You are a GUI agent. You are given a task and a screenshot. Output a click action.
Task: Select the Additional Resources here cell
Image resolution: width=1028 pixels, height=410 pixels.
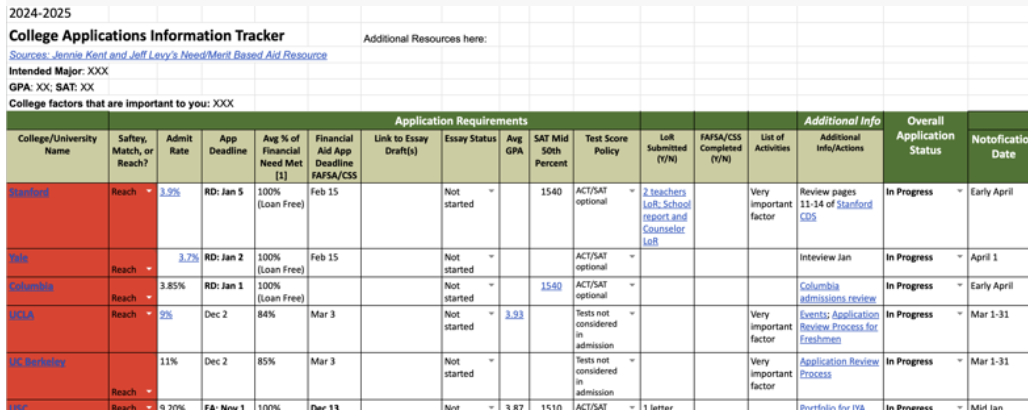pos(425,39)
